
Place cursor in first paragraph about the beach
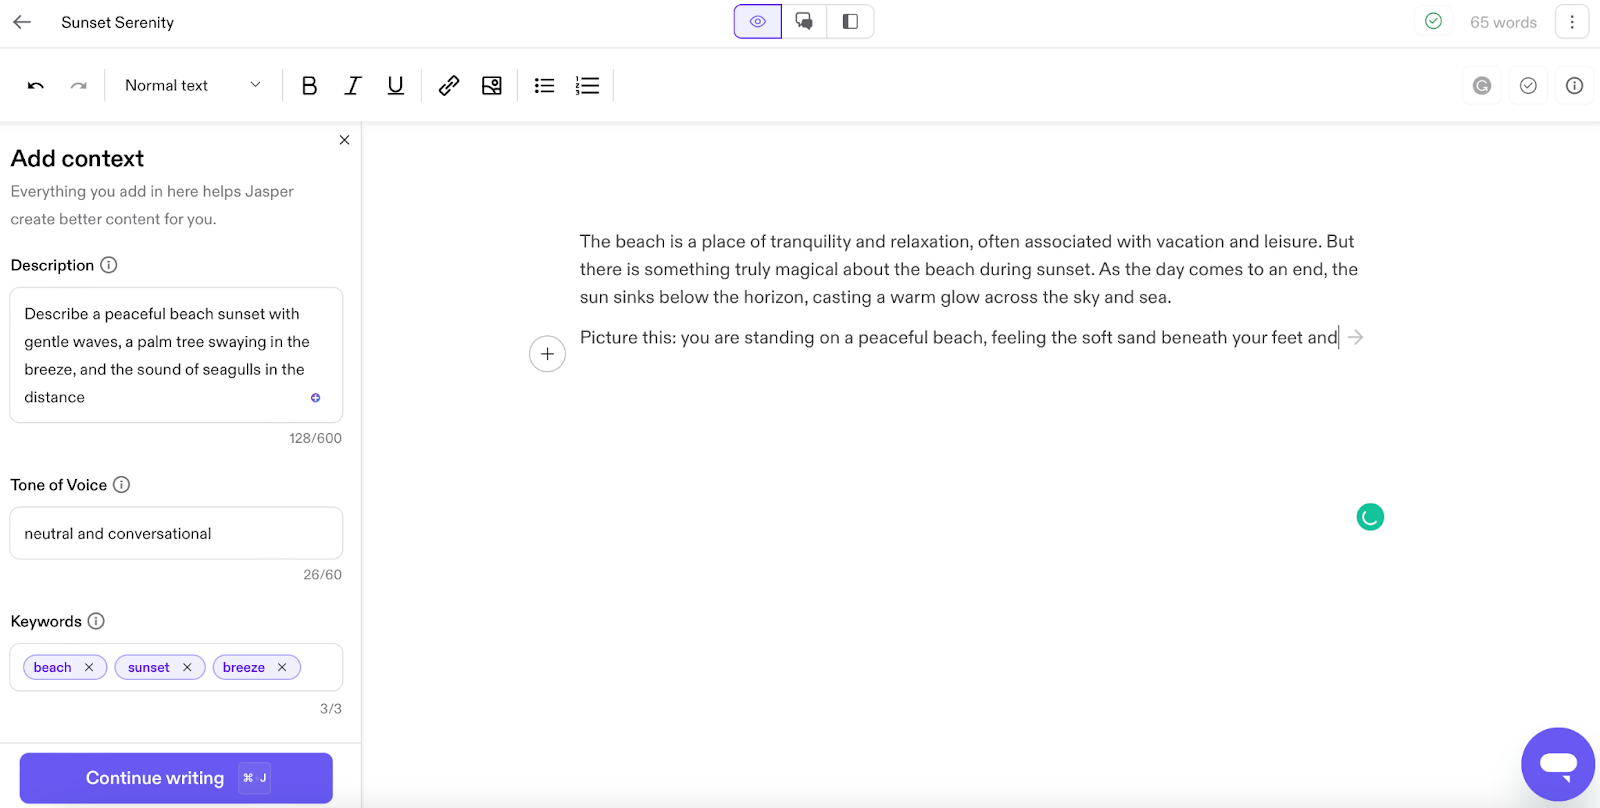click(x=969, y=269)
